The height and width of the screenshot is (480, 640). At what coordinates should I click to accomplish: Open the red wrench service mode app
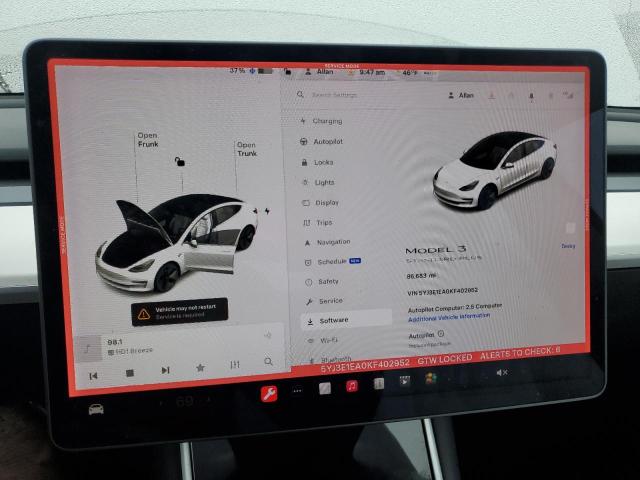(269, 393)
